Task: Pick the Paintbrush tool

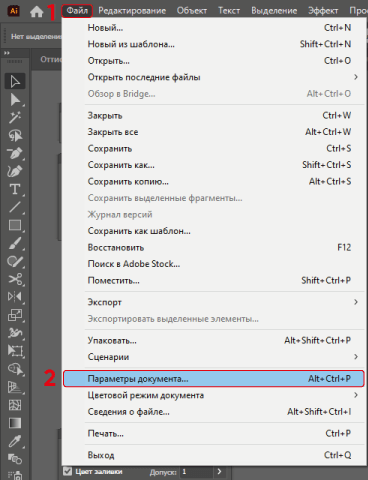Action: pos(15,243)
